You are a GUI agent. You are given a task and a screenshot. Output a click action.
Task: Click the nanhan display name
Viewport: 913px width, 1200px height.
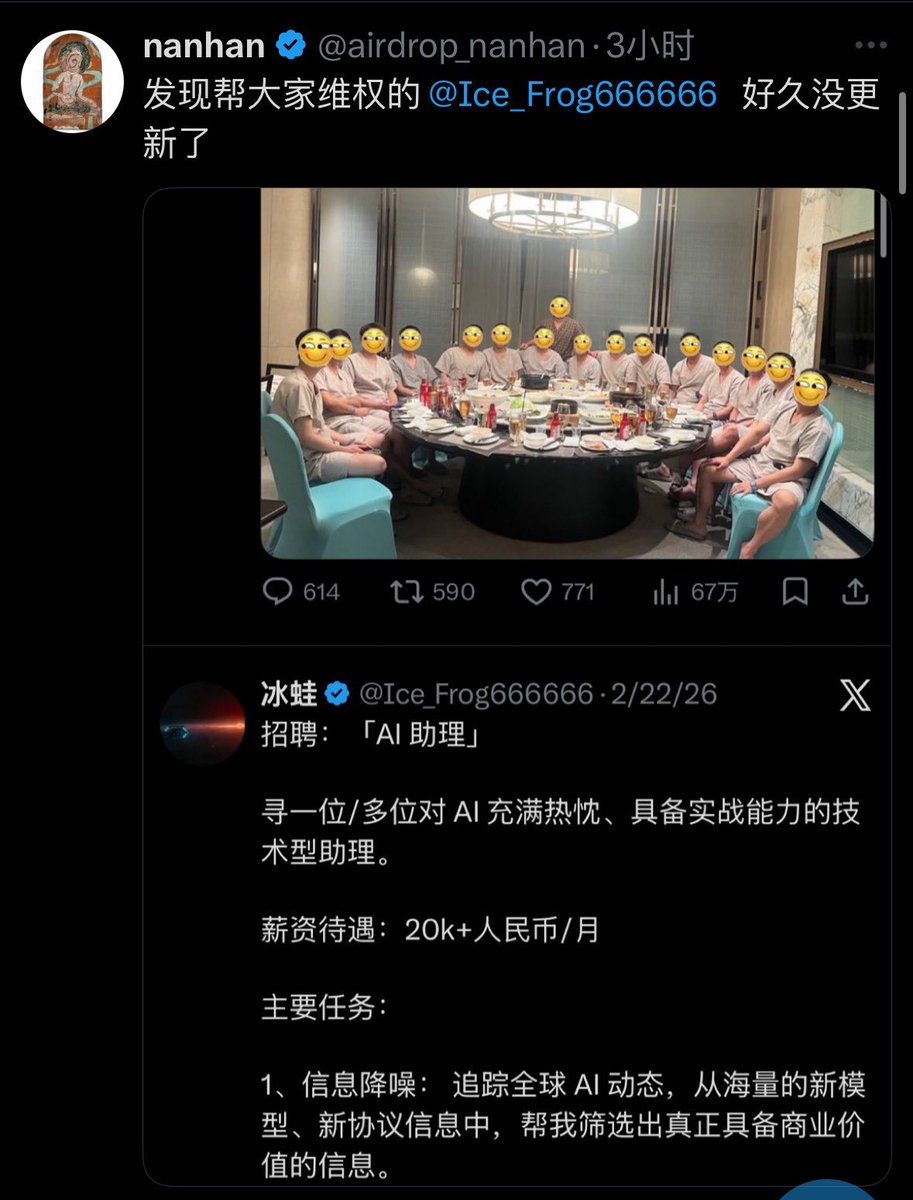[204, 45]
